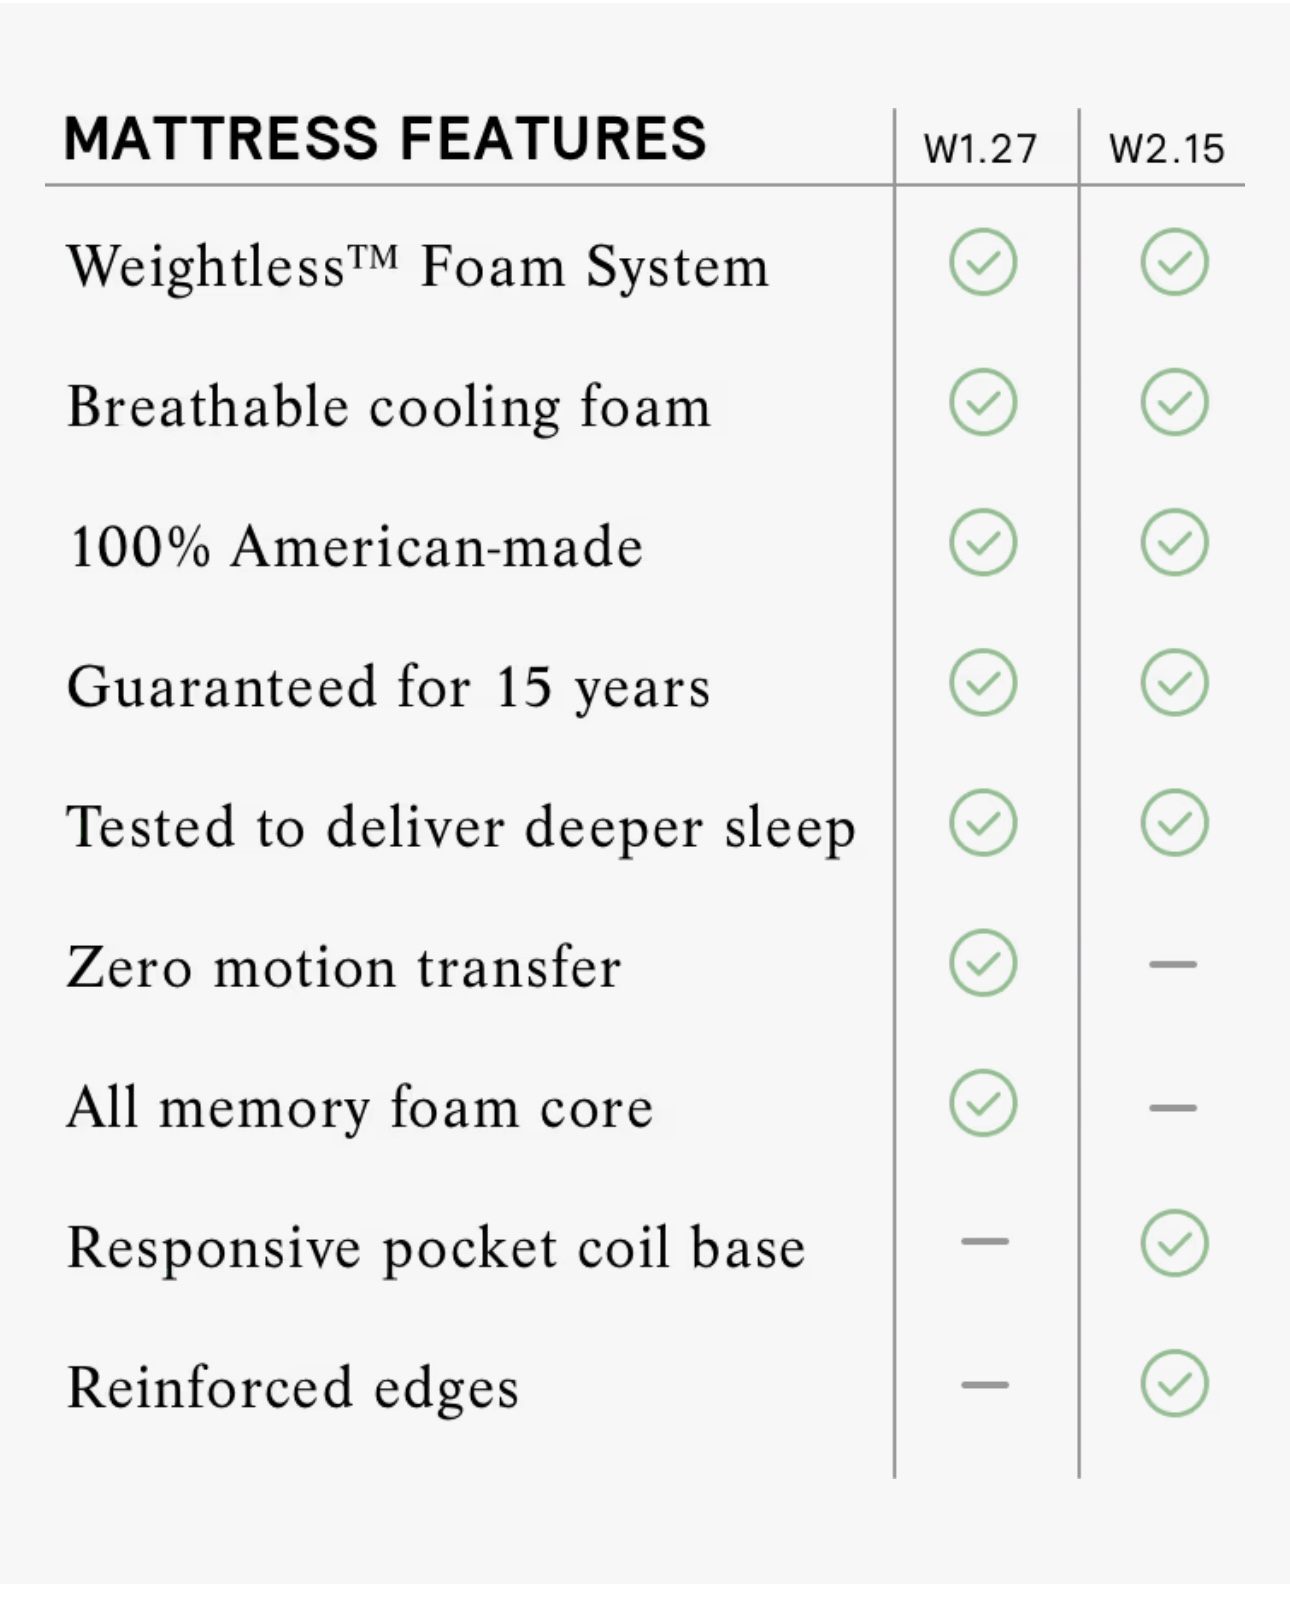Click the Reinforced edges feature text
This screenshot has width=1290, height=1605.
pyautogui.click(x=293, y=1388)
